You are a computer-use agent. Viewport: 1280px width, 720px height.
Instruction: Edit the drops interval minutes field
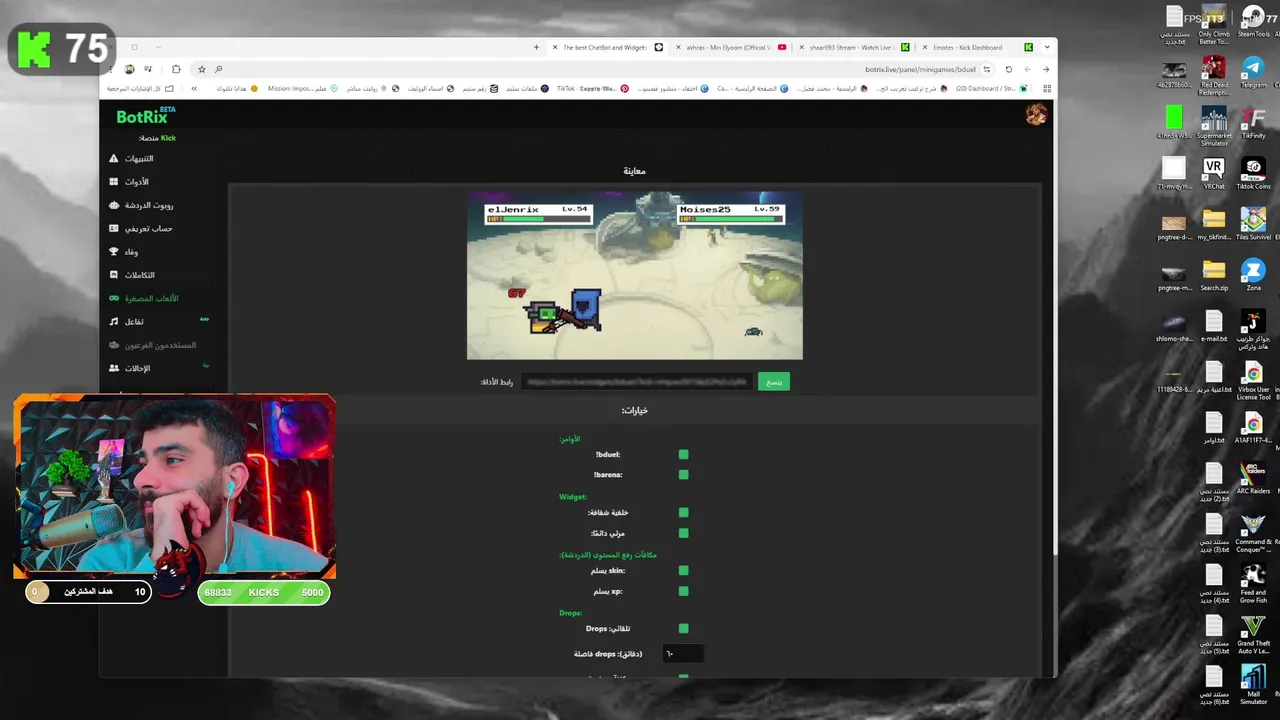click(683, 654)
